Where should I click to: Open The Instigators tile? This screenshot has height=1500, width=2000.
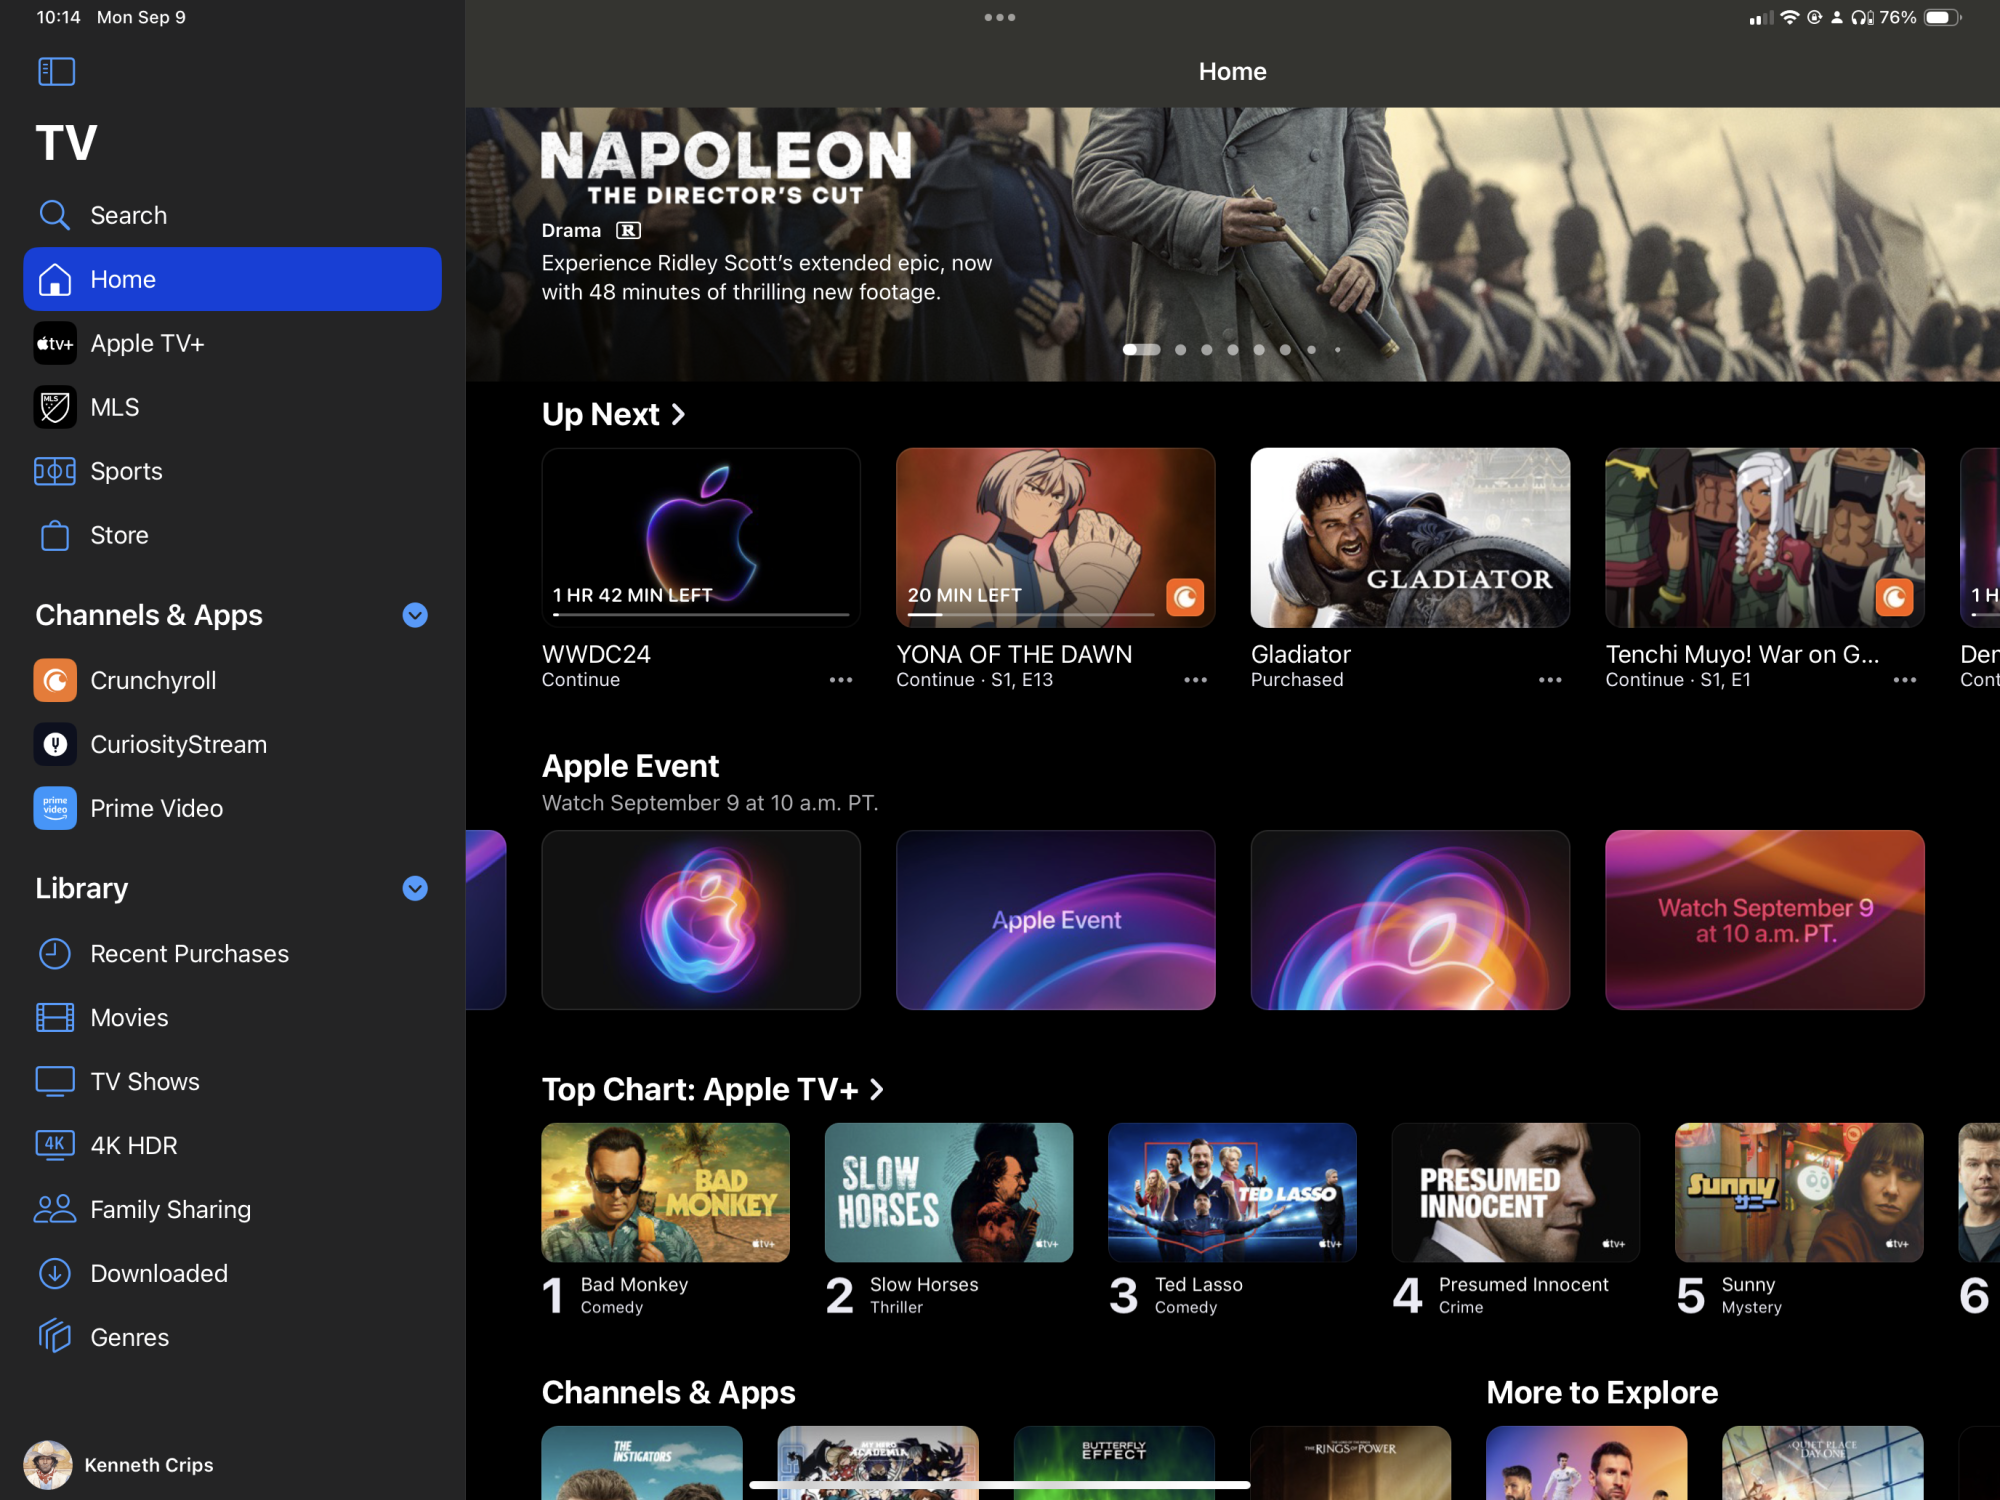click(642, 1462)
